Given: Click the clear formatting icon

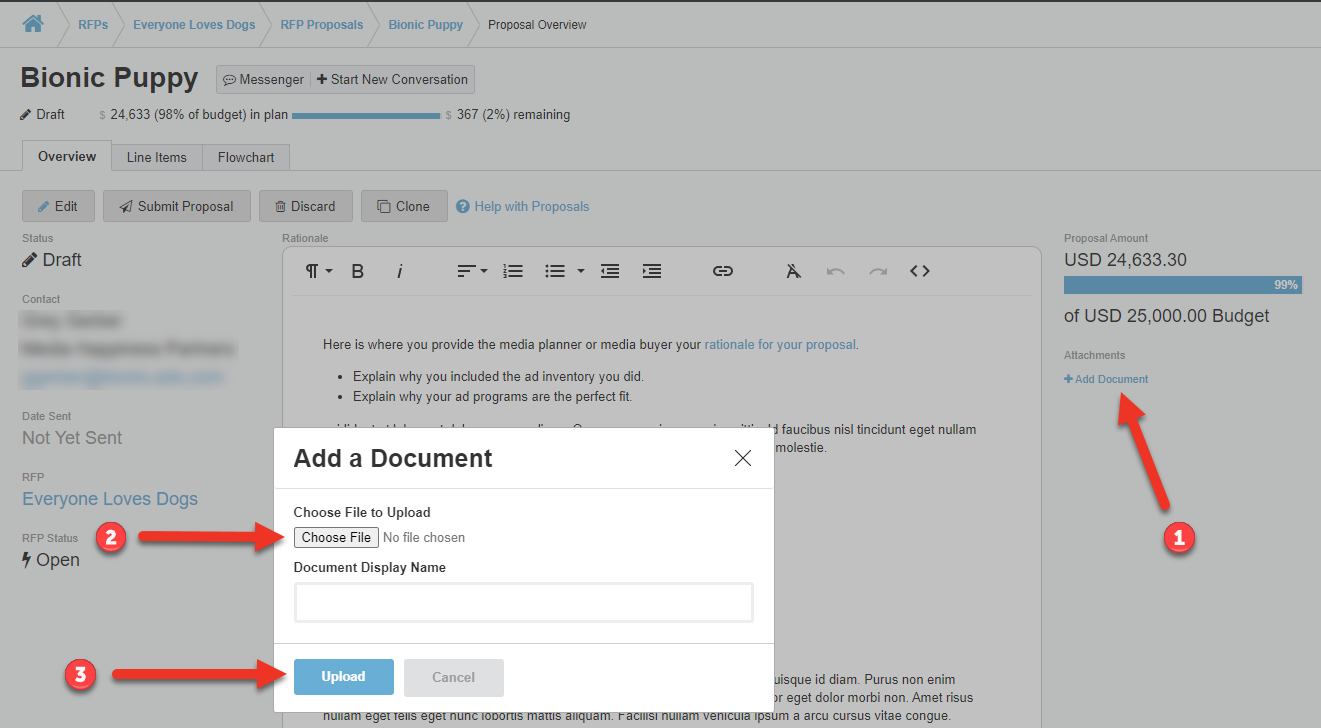Looking at the screenshot, I should pyautogui.click(x=793, y=271).
